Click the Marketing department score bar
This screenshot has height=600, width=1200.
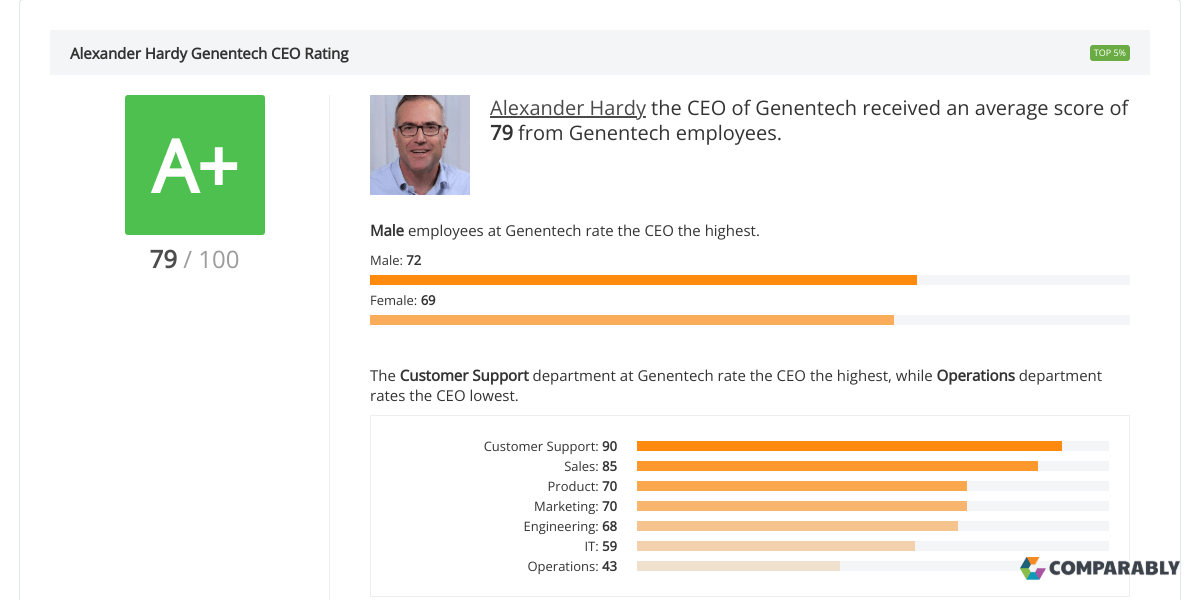801,506
